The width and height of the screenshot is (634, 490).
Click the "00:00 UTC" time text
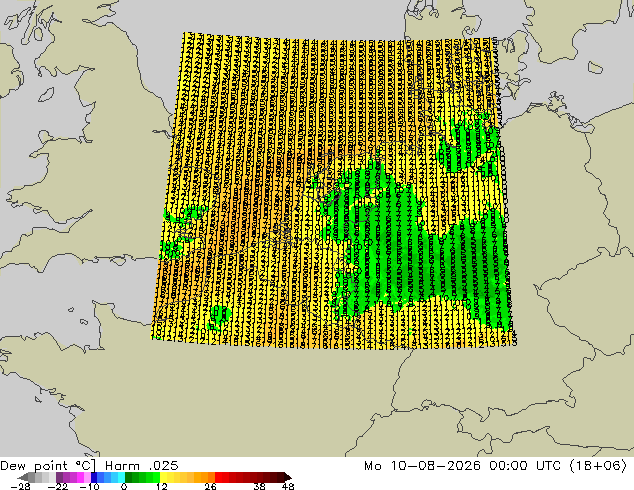tap(524, 466)
